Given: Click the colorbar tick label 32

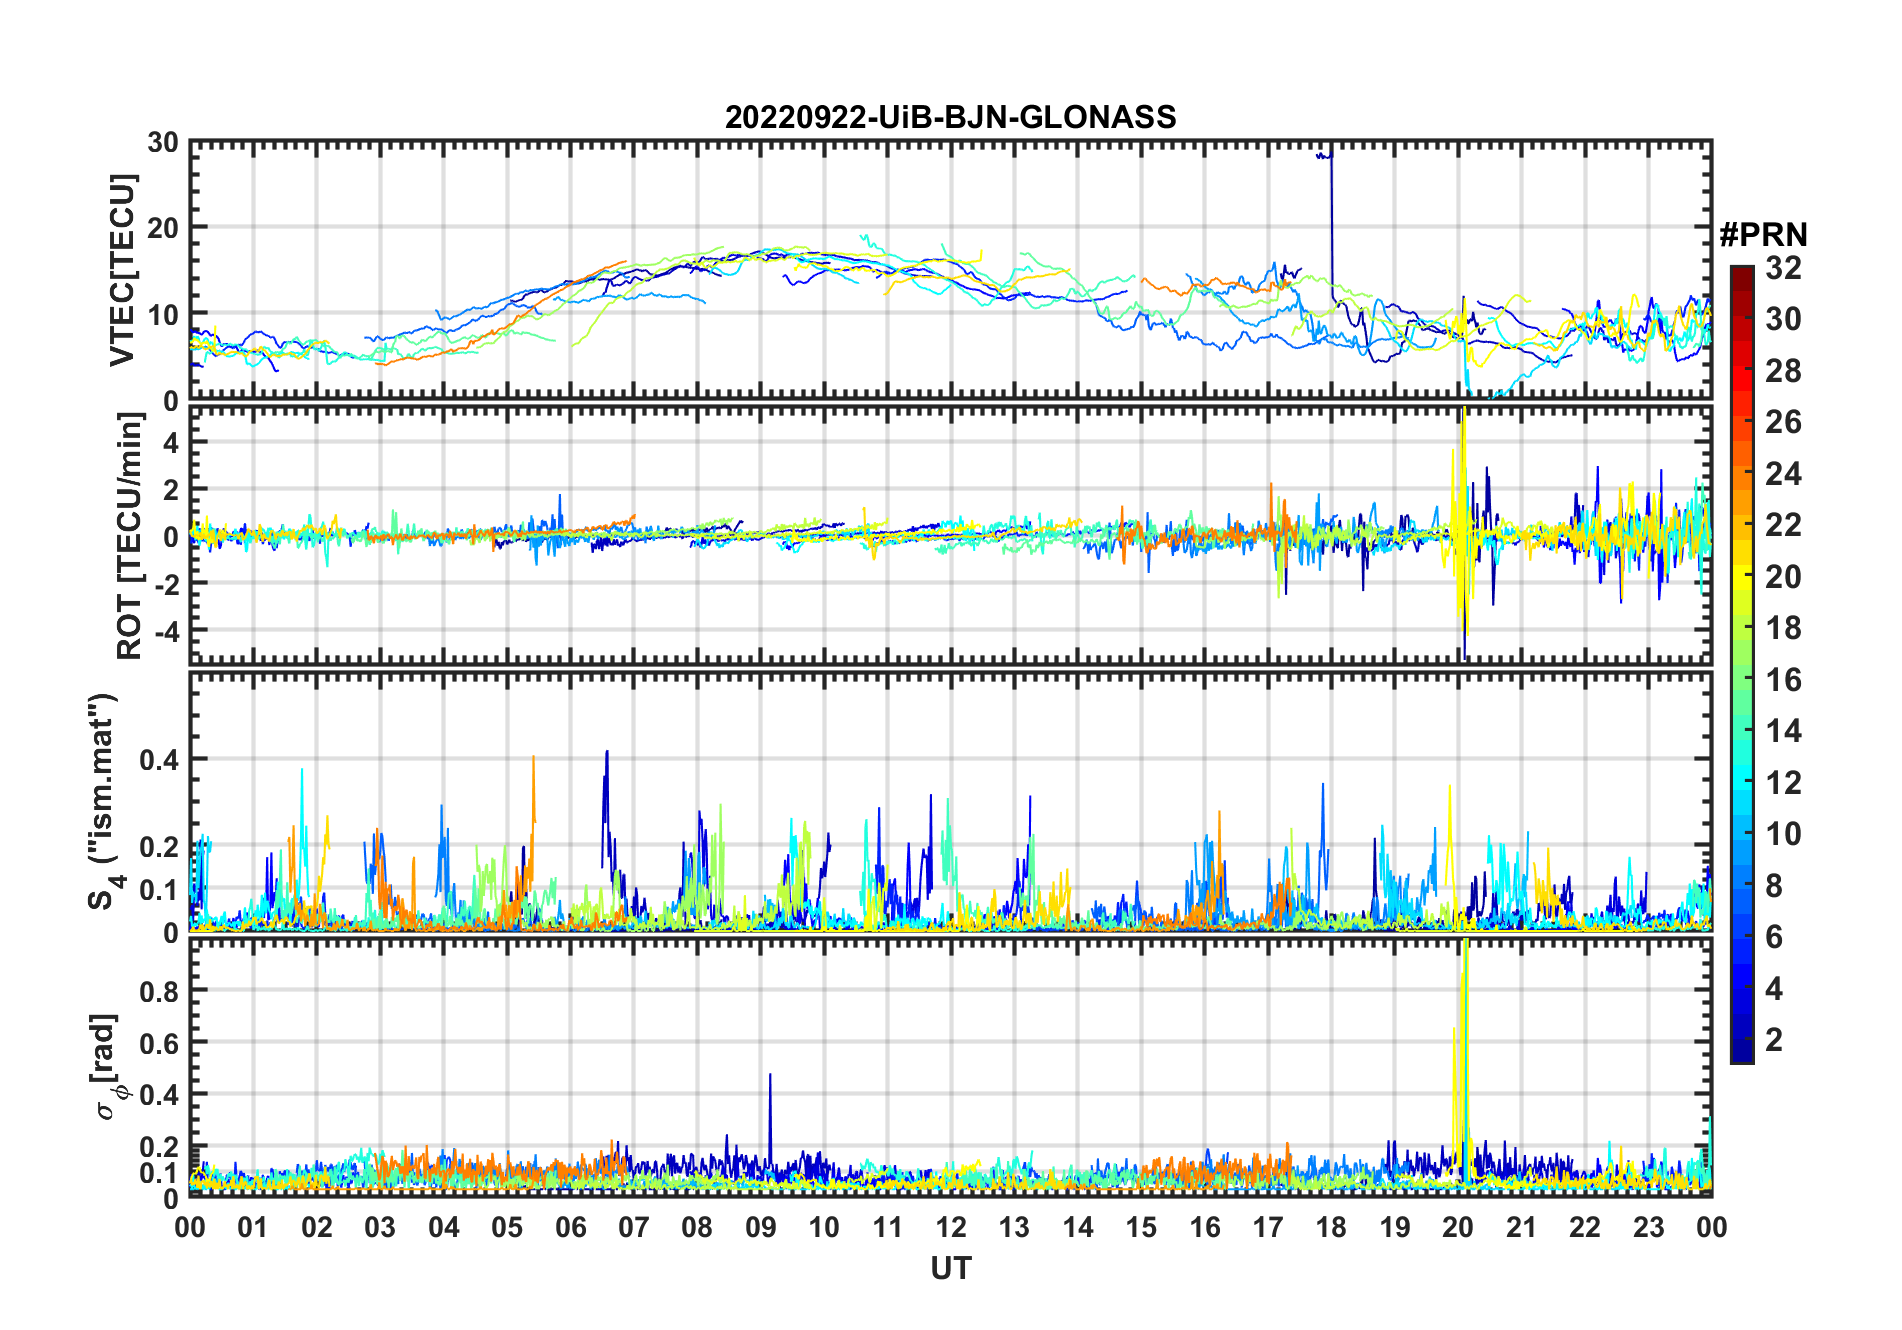Looking at the screenshot, I should (x=1783, y=268).
